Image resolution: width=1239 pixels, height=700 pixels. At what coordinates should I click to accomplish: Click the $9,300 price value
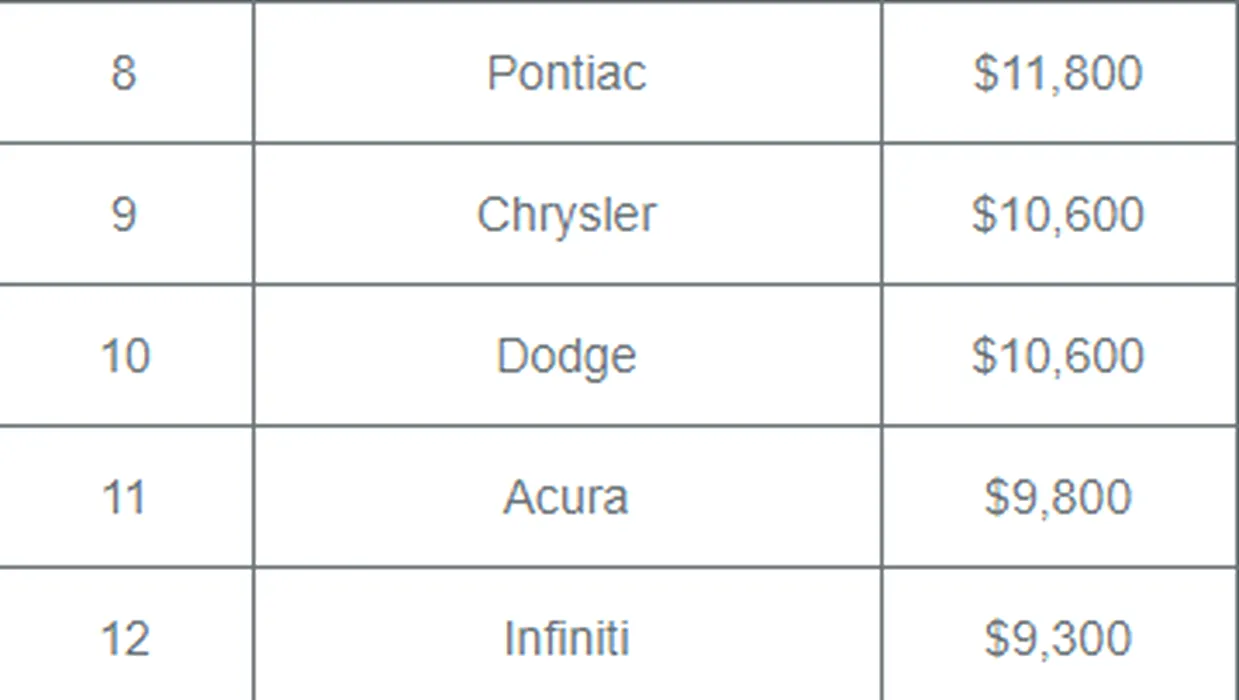coord(1057,639)
